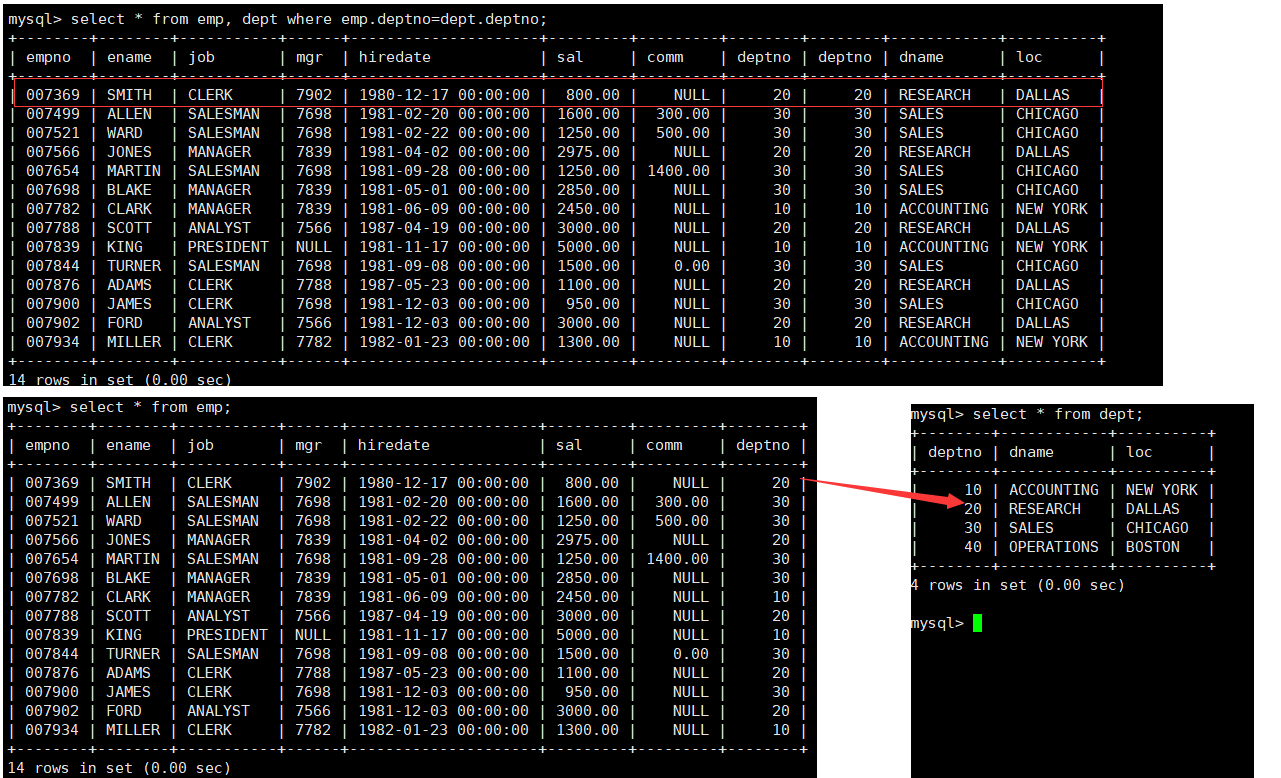Click mgr 7788 in ADAMS's row of the emp-only table

312,673
